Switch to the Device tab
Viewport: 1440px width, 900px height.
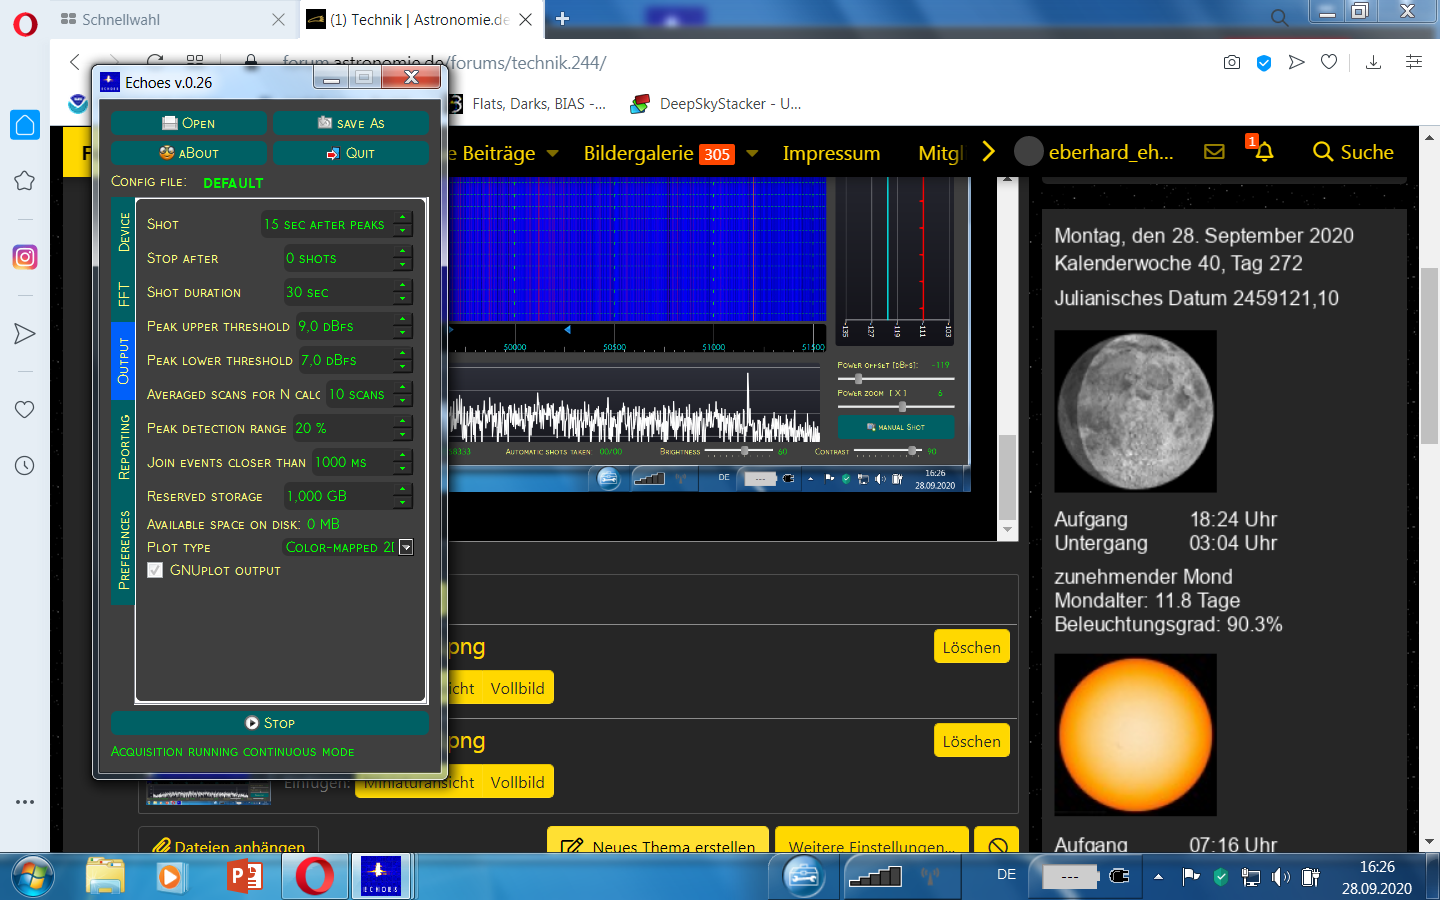[x=123, y=232]
